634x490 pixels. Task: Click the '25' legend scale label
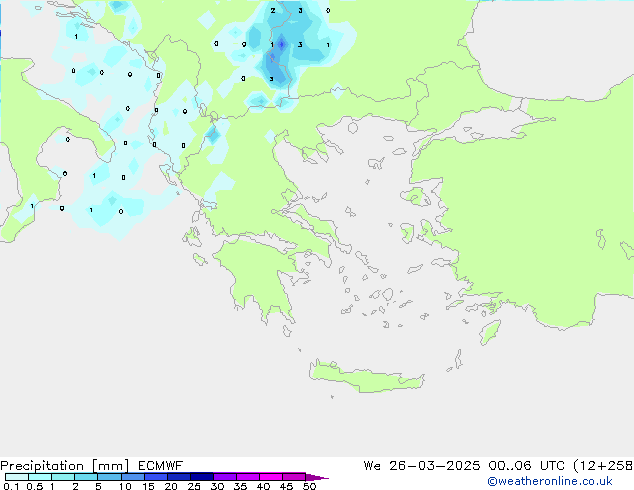(194, 486)
